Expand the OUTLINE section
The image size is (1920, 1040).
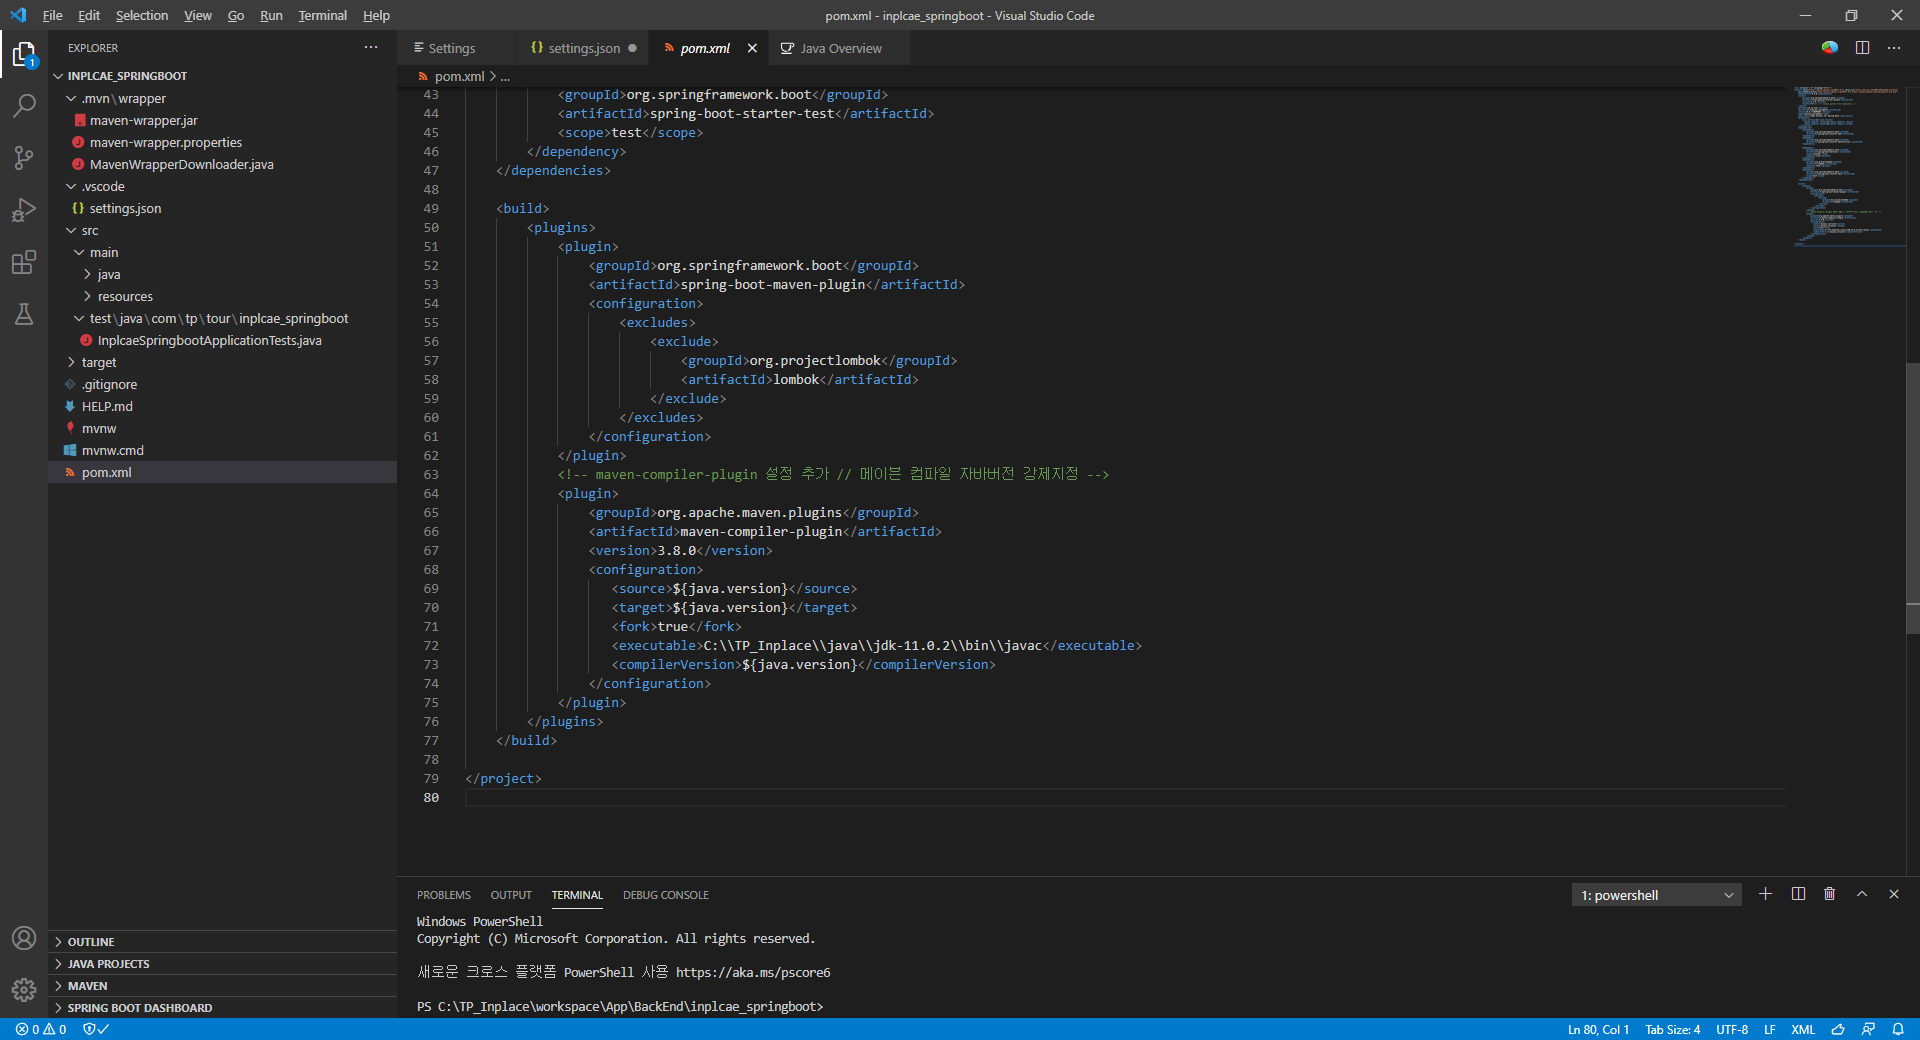click(x=223, y=942)
